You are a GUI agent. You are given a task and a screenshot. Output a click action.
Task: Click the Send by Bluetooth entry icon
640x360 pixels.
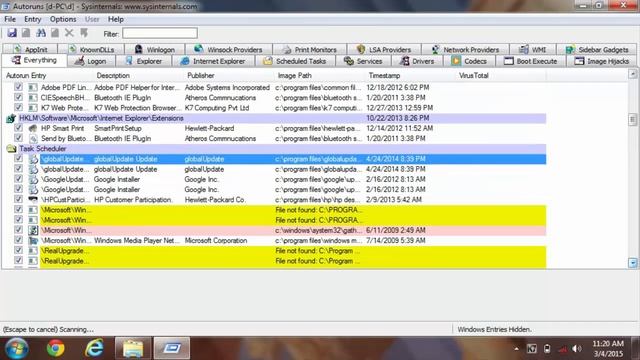coord(33,138)
